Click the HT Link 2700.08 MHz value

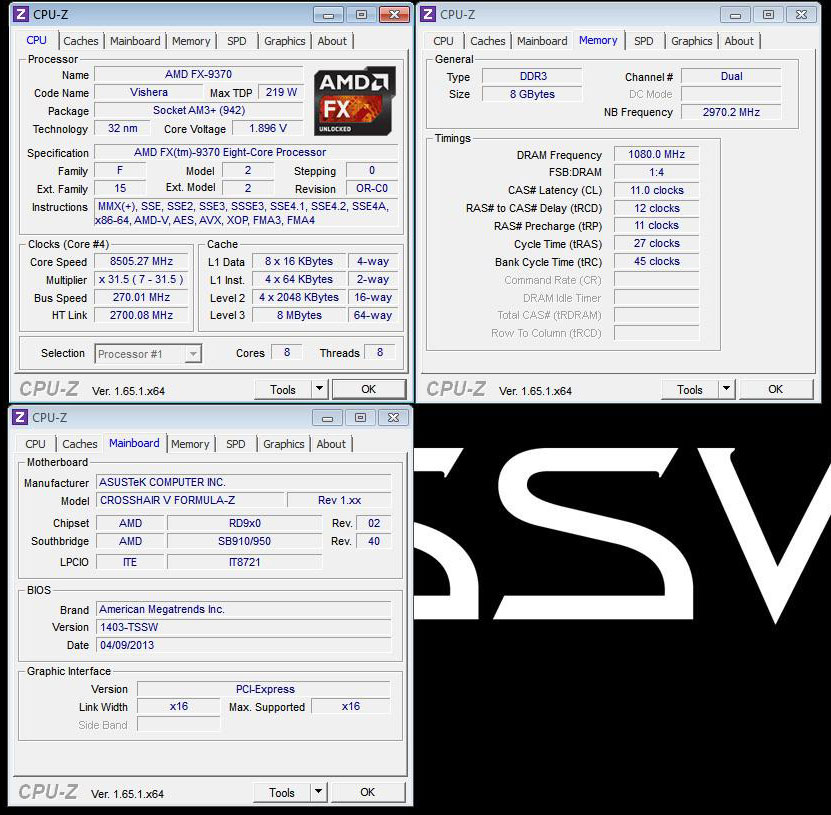(x=141, y=315)
